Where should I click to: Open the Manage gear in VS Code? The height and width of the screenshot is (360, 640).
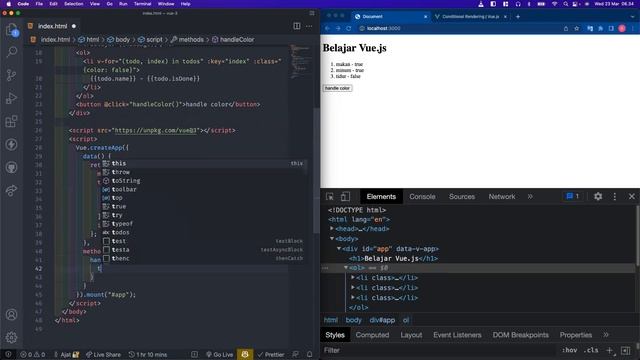pos(12,337)
